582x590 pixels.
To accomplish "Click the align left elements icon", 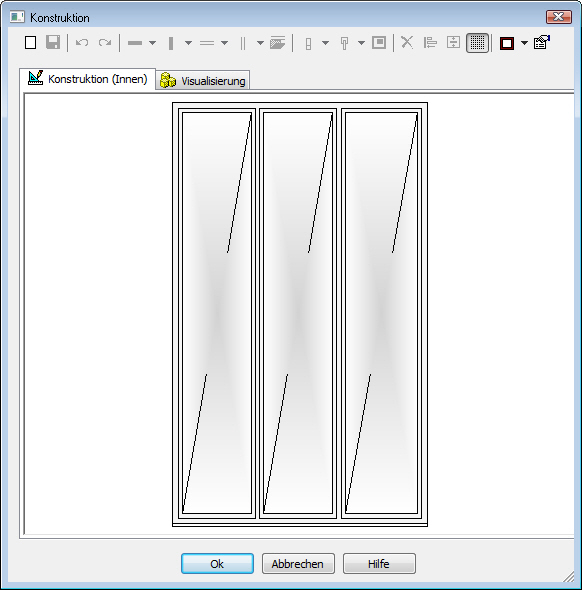I will pyautogui.click(x=430, y=43).
